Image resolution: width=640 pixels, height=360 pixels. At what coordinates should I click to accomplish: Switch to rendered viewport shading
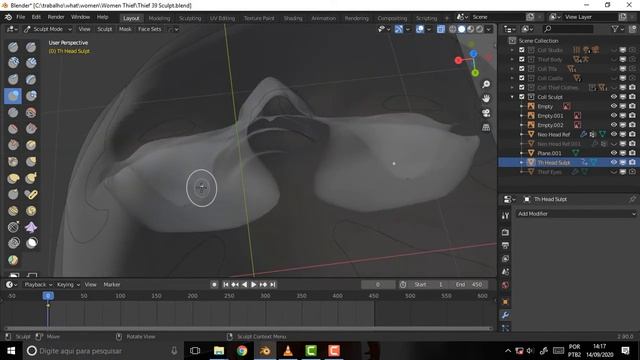pyautogui.click(x=480, y=29)
